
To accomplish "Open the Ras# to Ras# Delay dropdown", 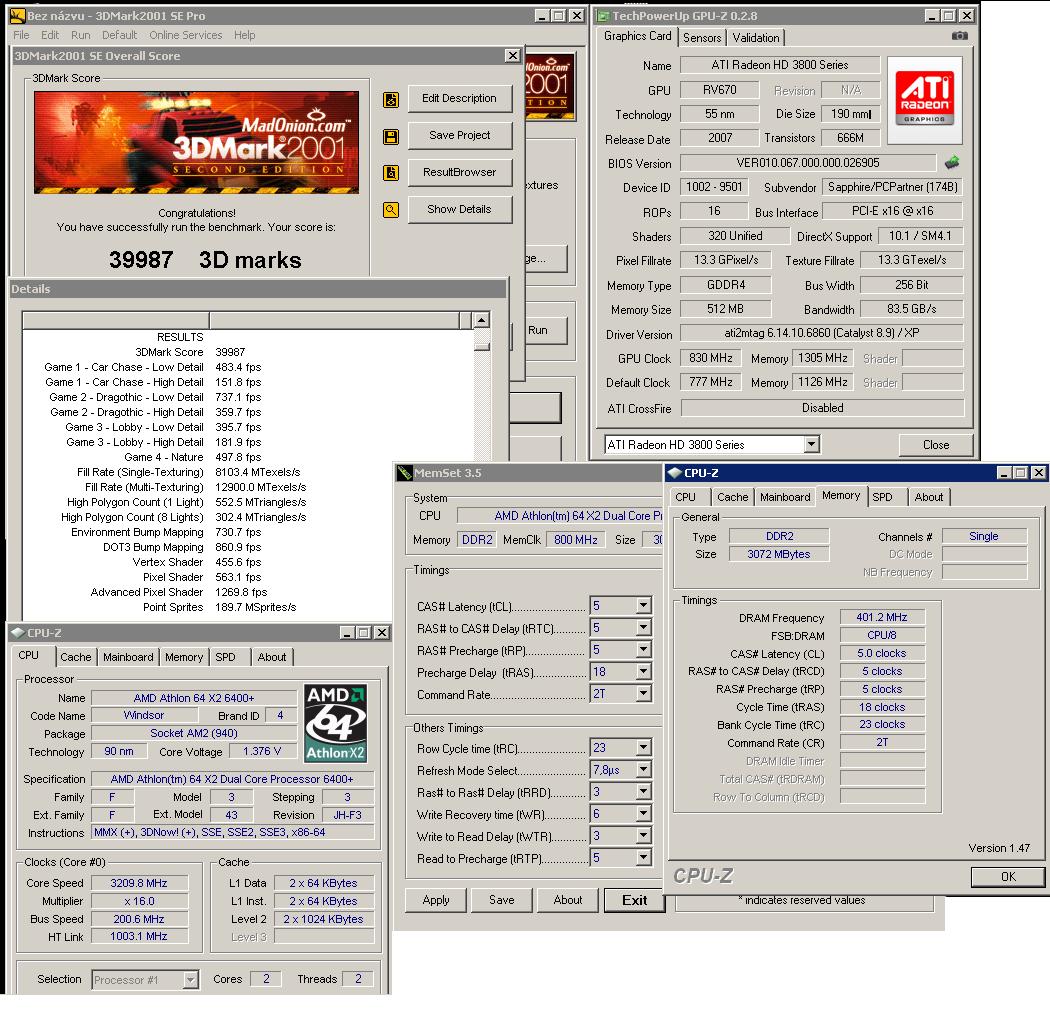I will tap(643, 792).
